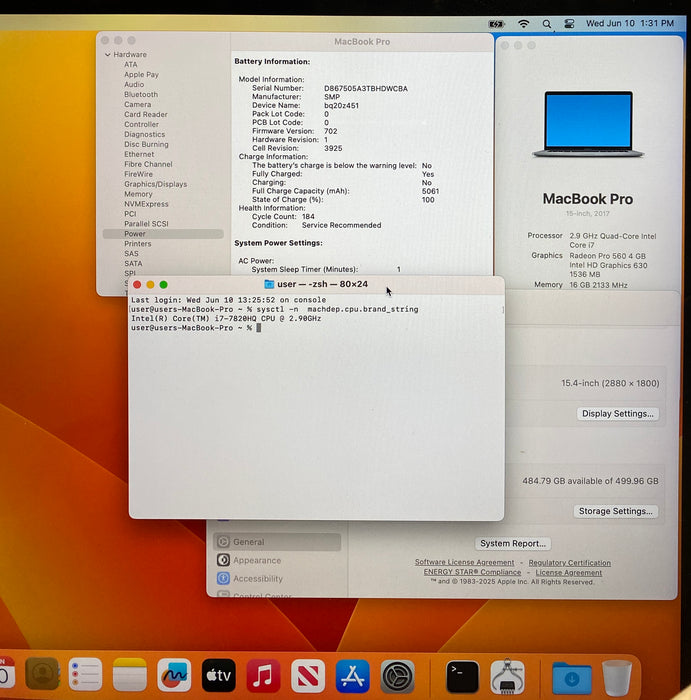Select Diagnostics in Hardware list
The image size is (691, 700).
(x=144, y=134)
